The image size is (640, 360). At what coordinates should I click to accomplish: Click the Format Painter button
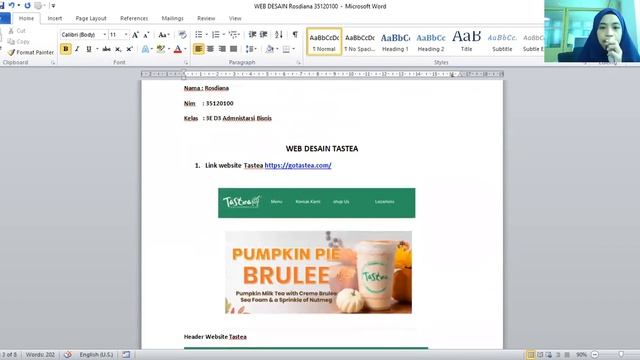(x=31, y=52)
